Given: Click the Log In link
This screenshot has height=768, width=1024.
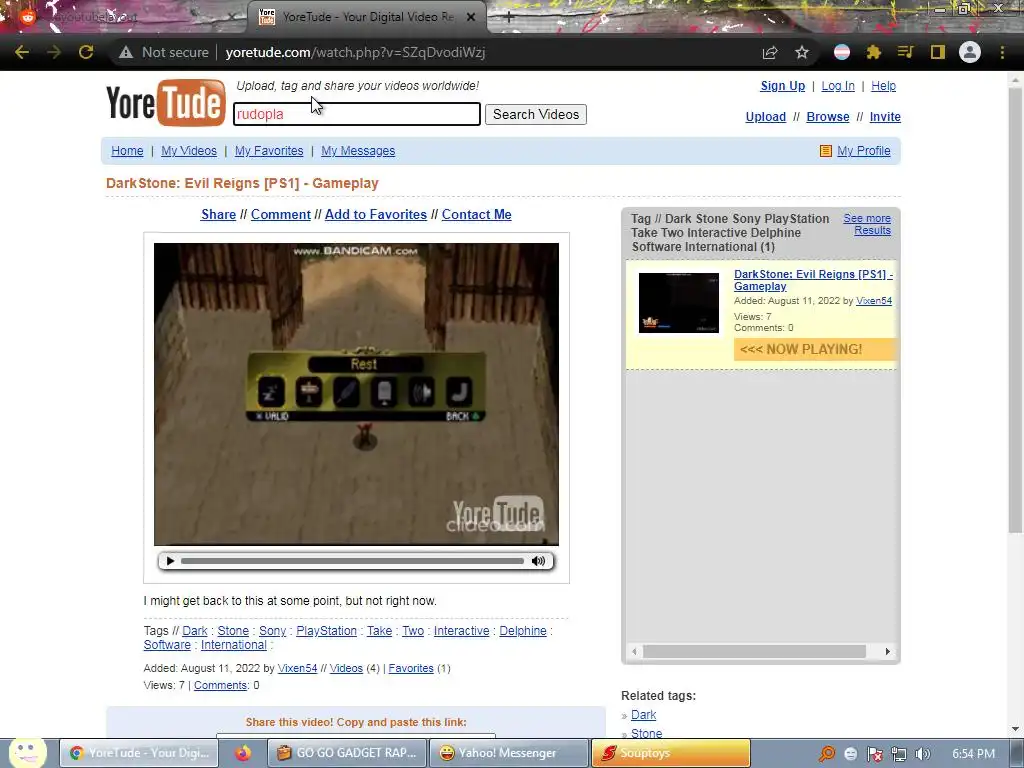Looking at the screenshot, I should click(838, 86).
